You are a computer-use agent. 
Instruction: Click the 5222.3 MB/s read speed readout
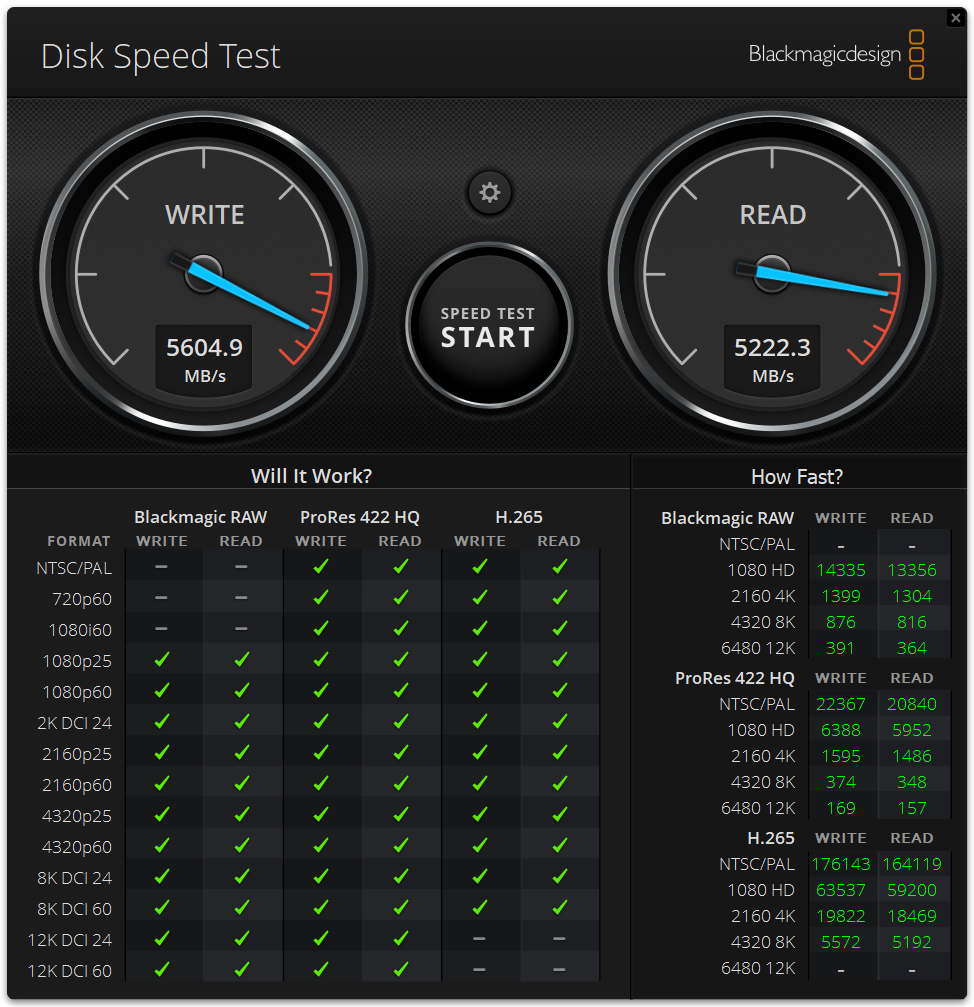[x=772, y=358]
